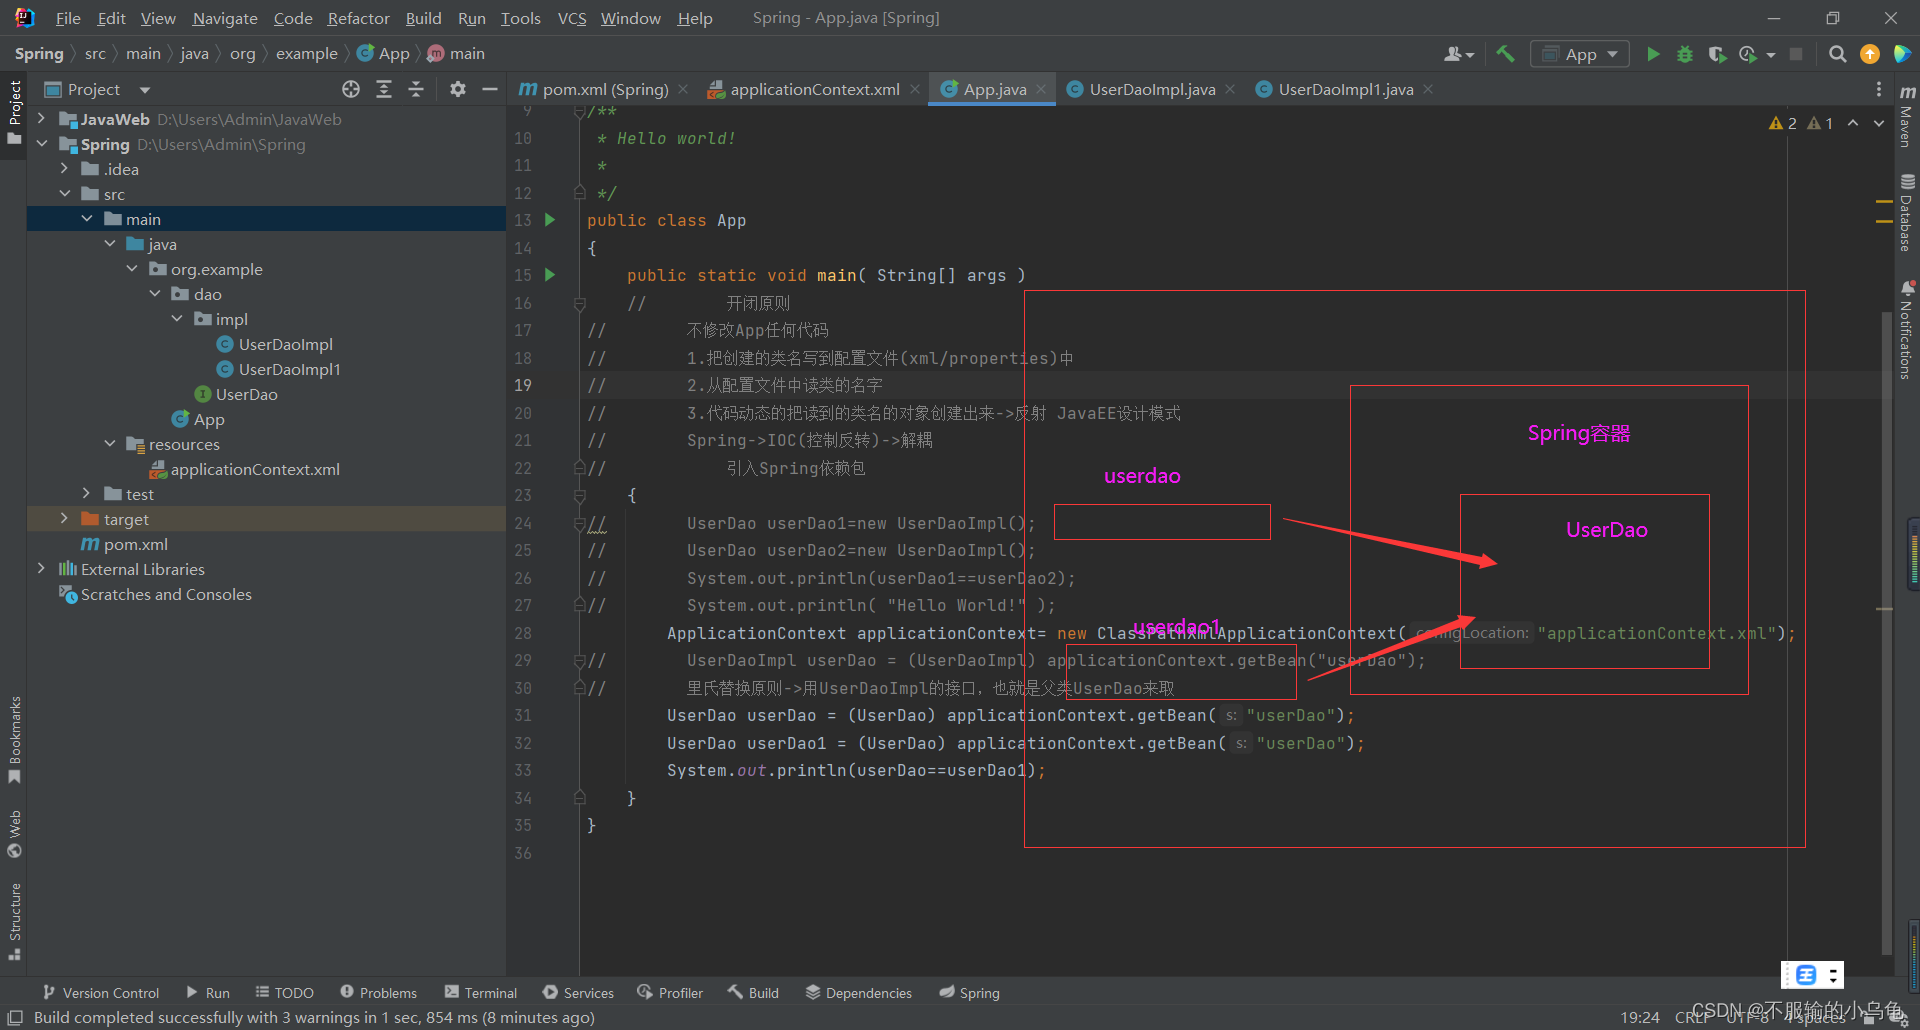Open App run configuration dropdown
Screen dimensions: 1920x1030
tap(1580, 54)
